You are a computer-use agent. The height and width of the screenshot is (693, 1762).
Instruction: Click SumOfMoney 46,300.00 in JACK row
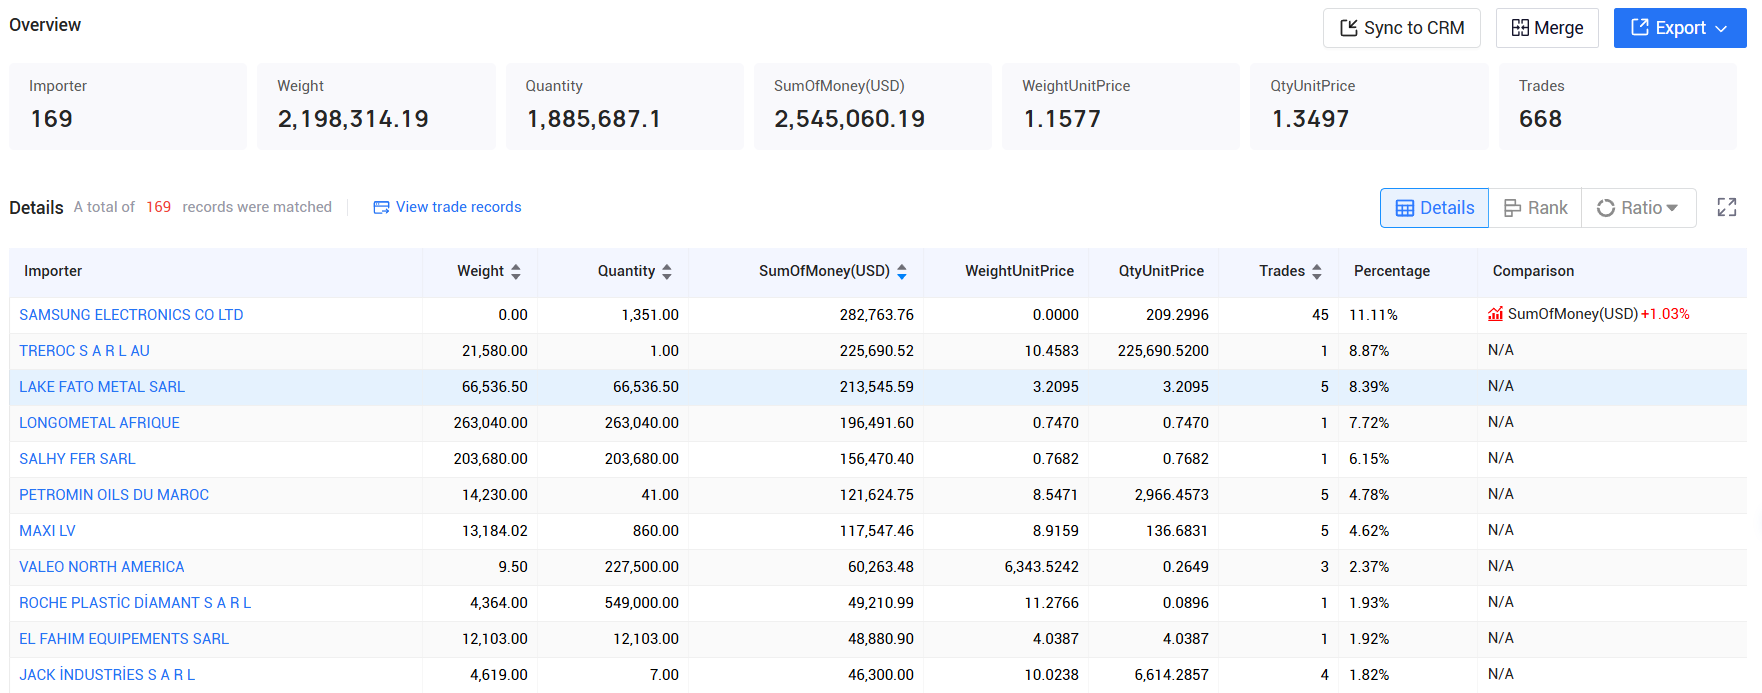click(880, 675)
